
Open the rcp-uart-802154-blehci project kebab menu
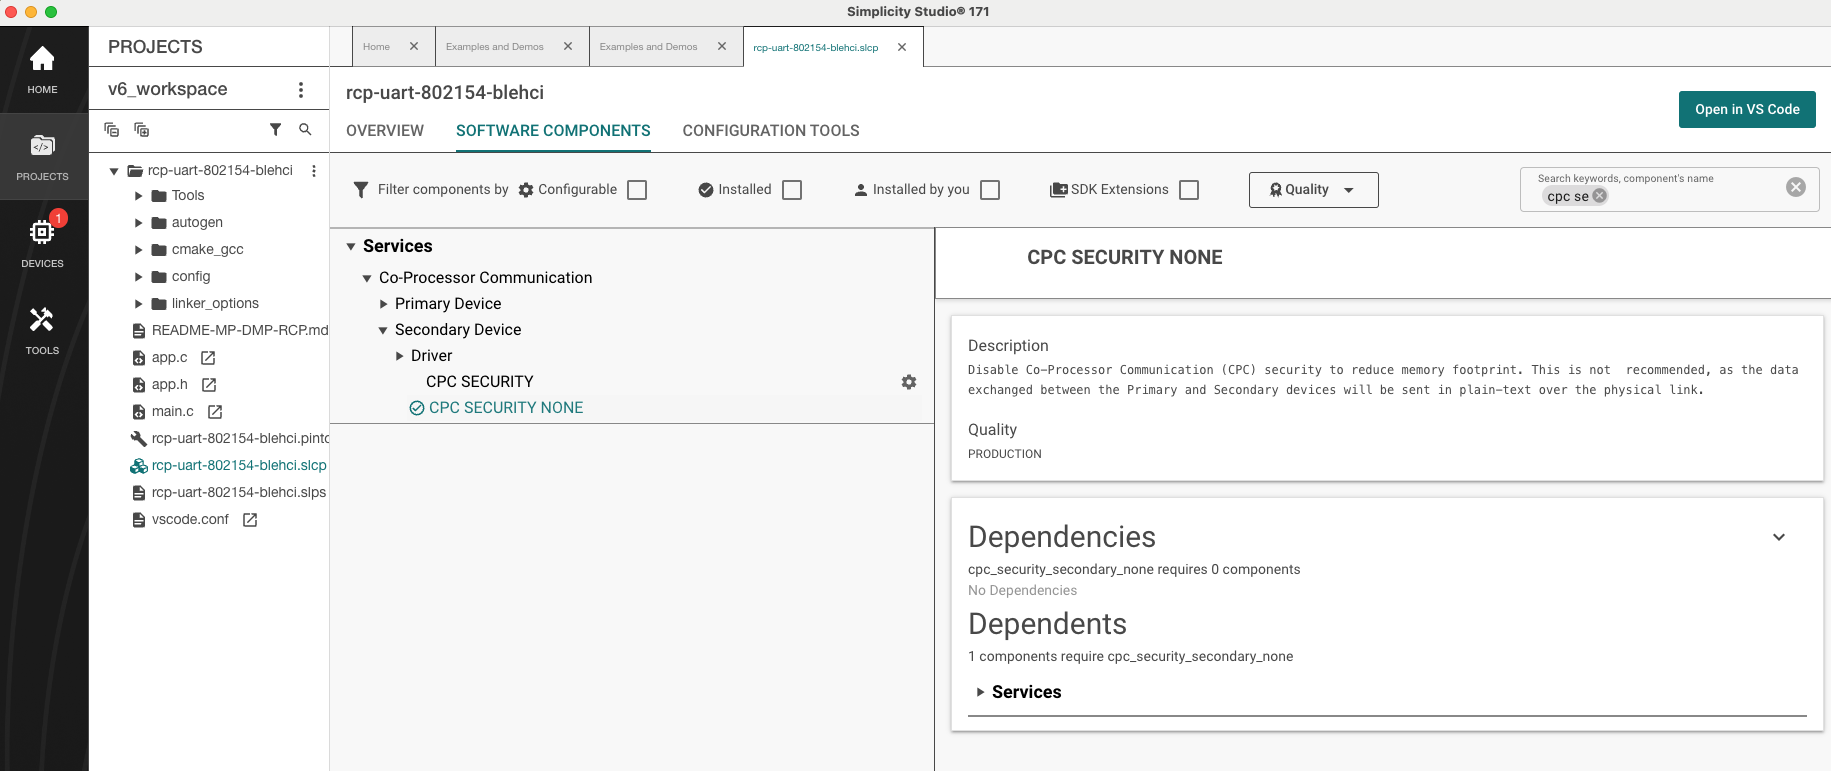coord(314,171)
